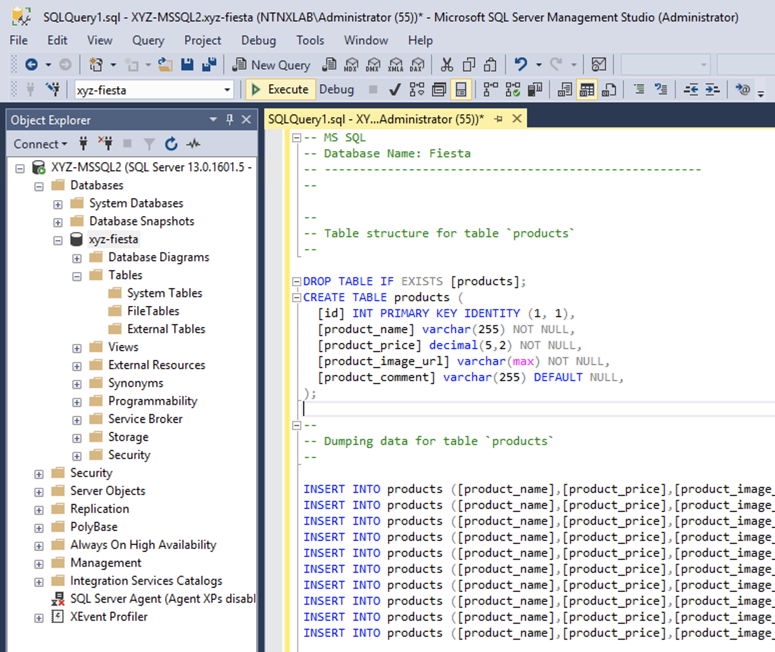Click the Save All icon
This screenshot has height=652, width=775.
click(210, 65)
